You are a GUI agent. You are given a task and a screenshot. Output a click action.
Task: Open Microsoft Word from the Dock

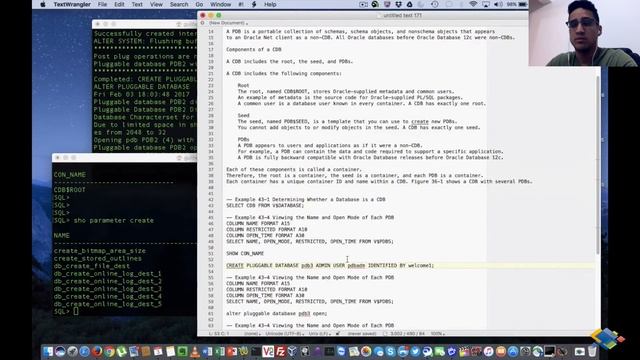[207, 351]
